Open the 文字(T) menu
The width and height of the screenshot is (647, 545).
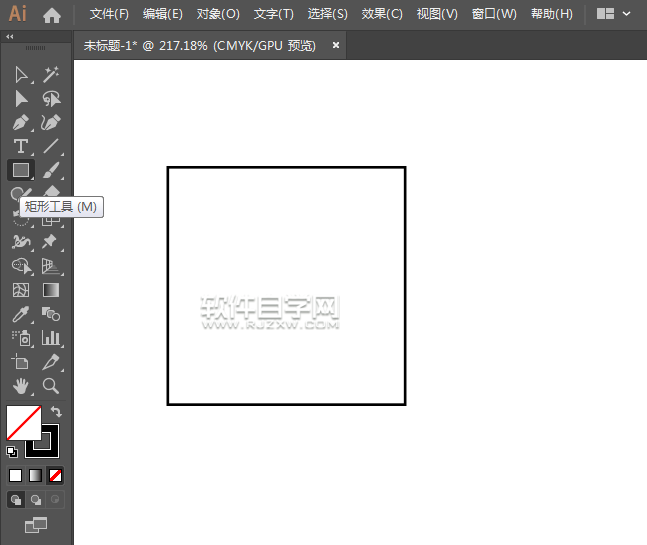(x=274, y=14)
